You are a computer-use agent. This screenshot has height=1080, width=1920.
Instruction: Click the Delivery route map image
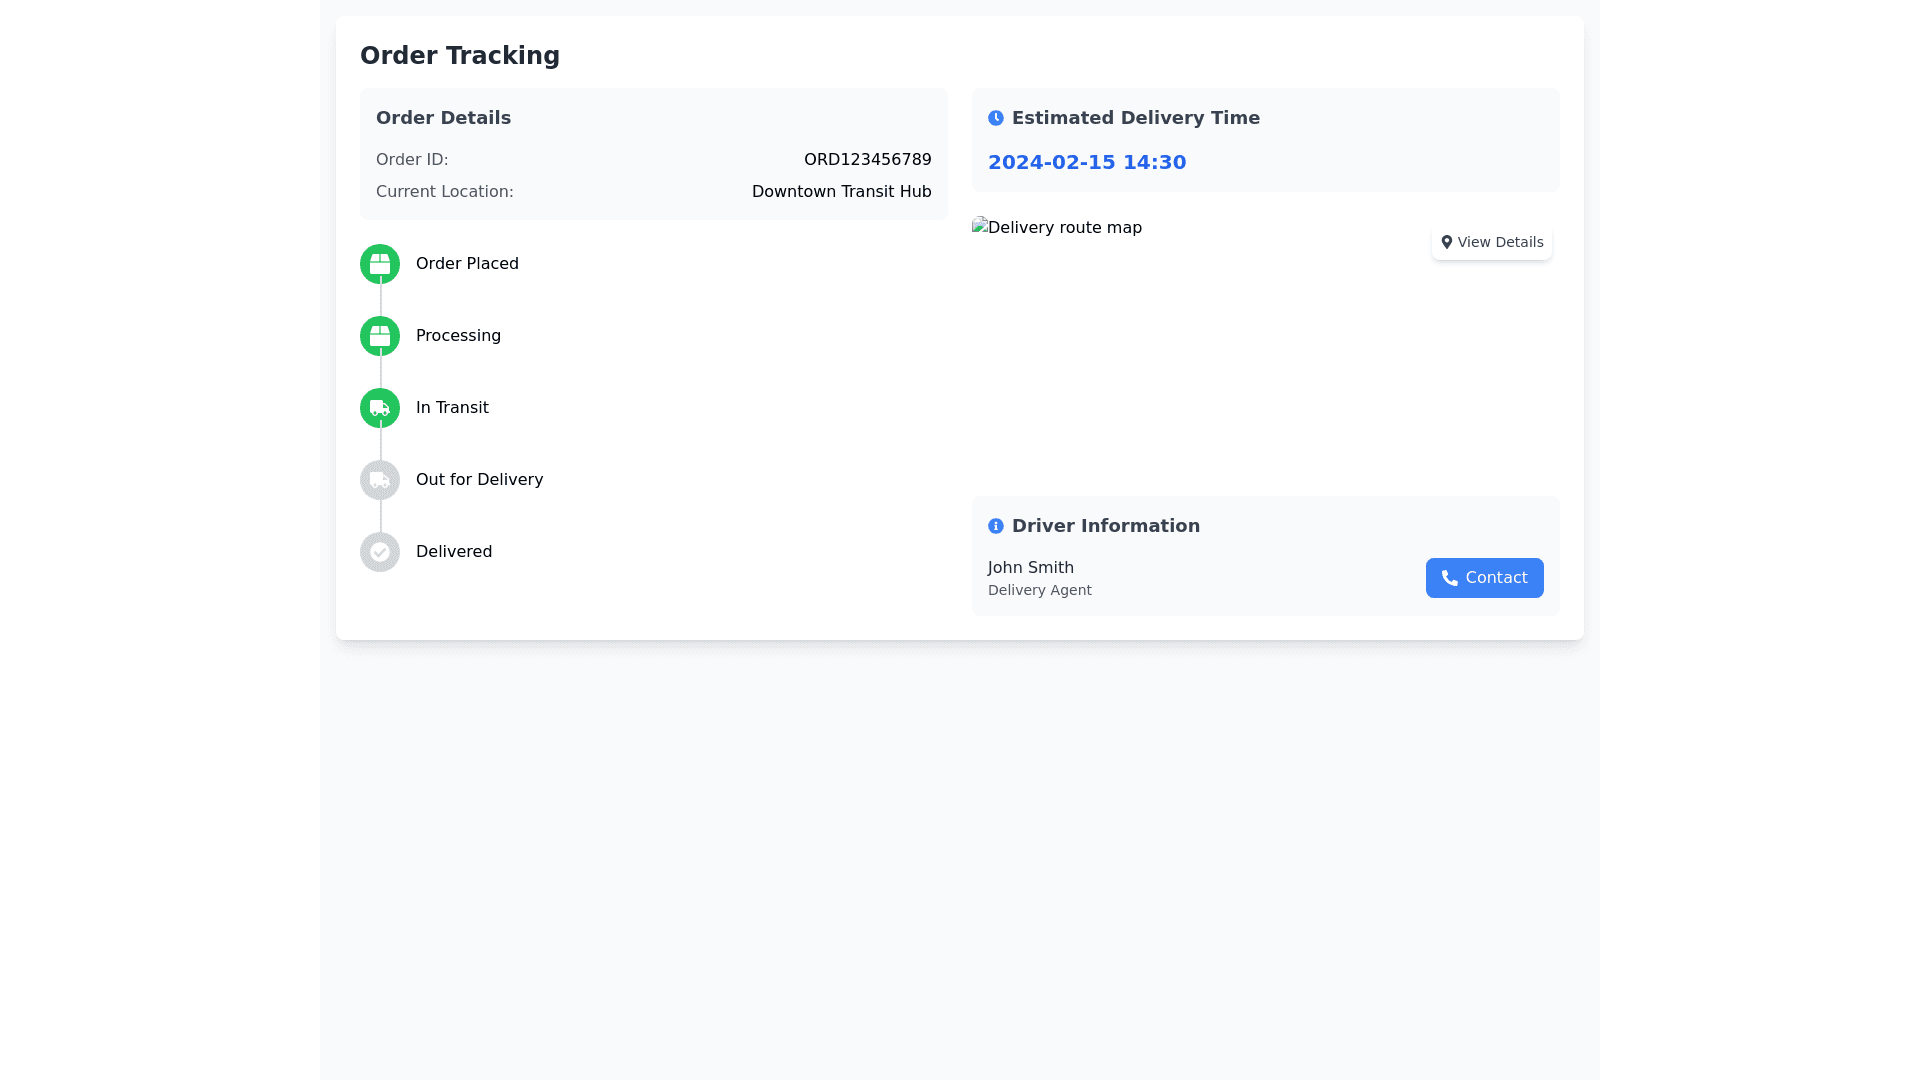[1057, 228]
